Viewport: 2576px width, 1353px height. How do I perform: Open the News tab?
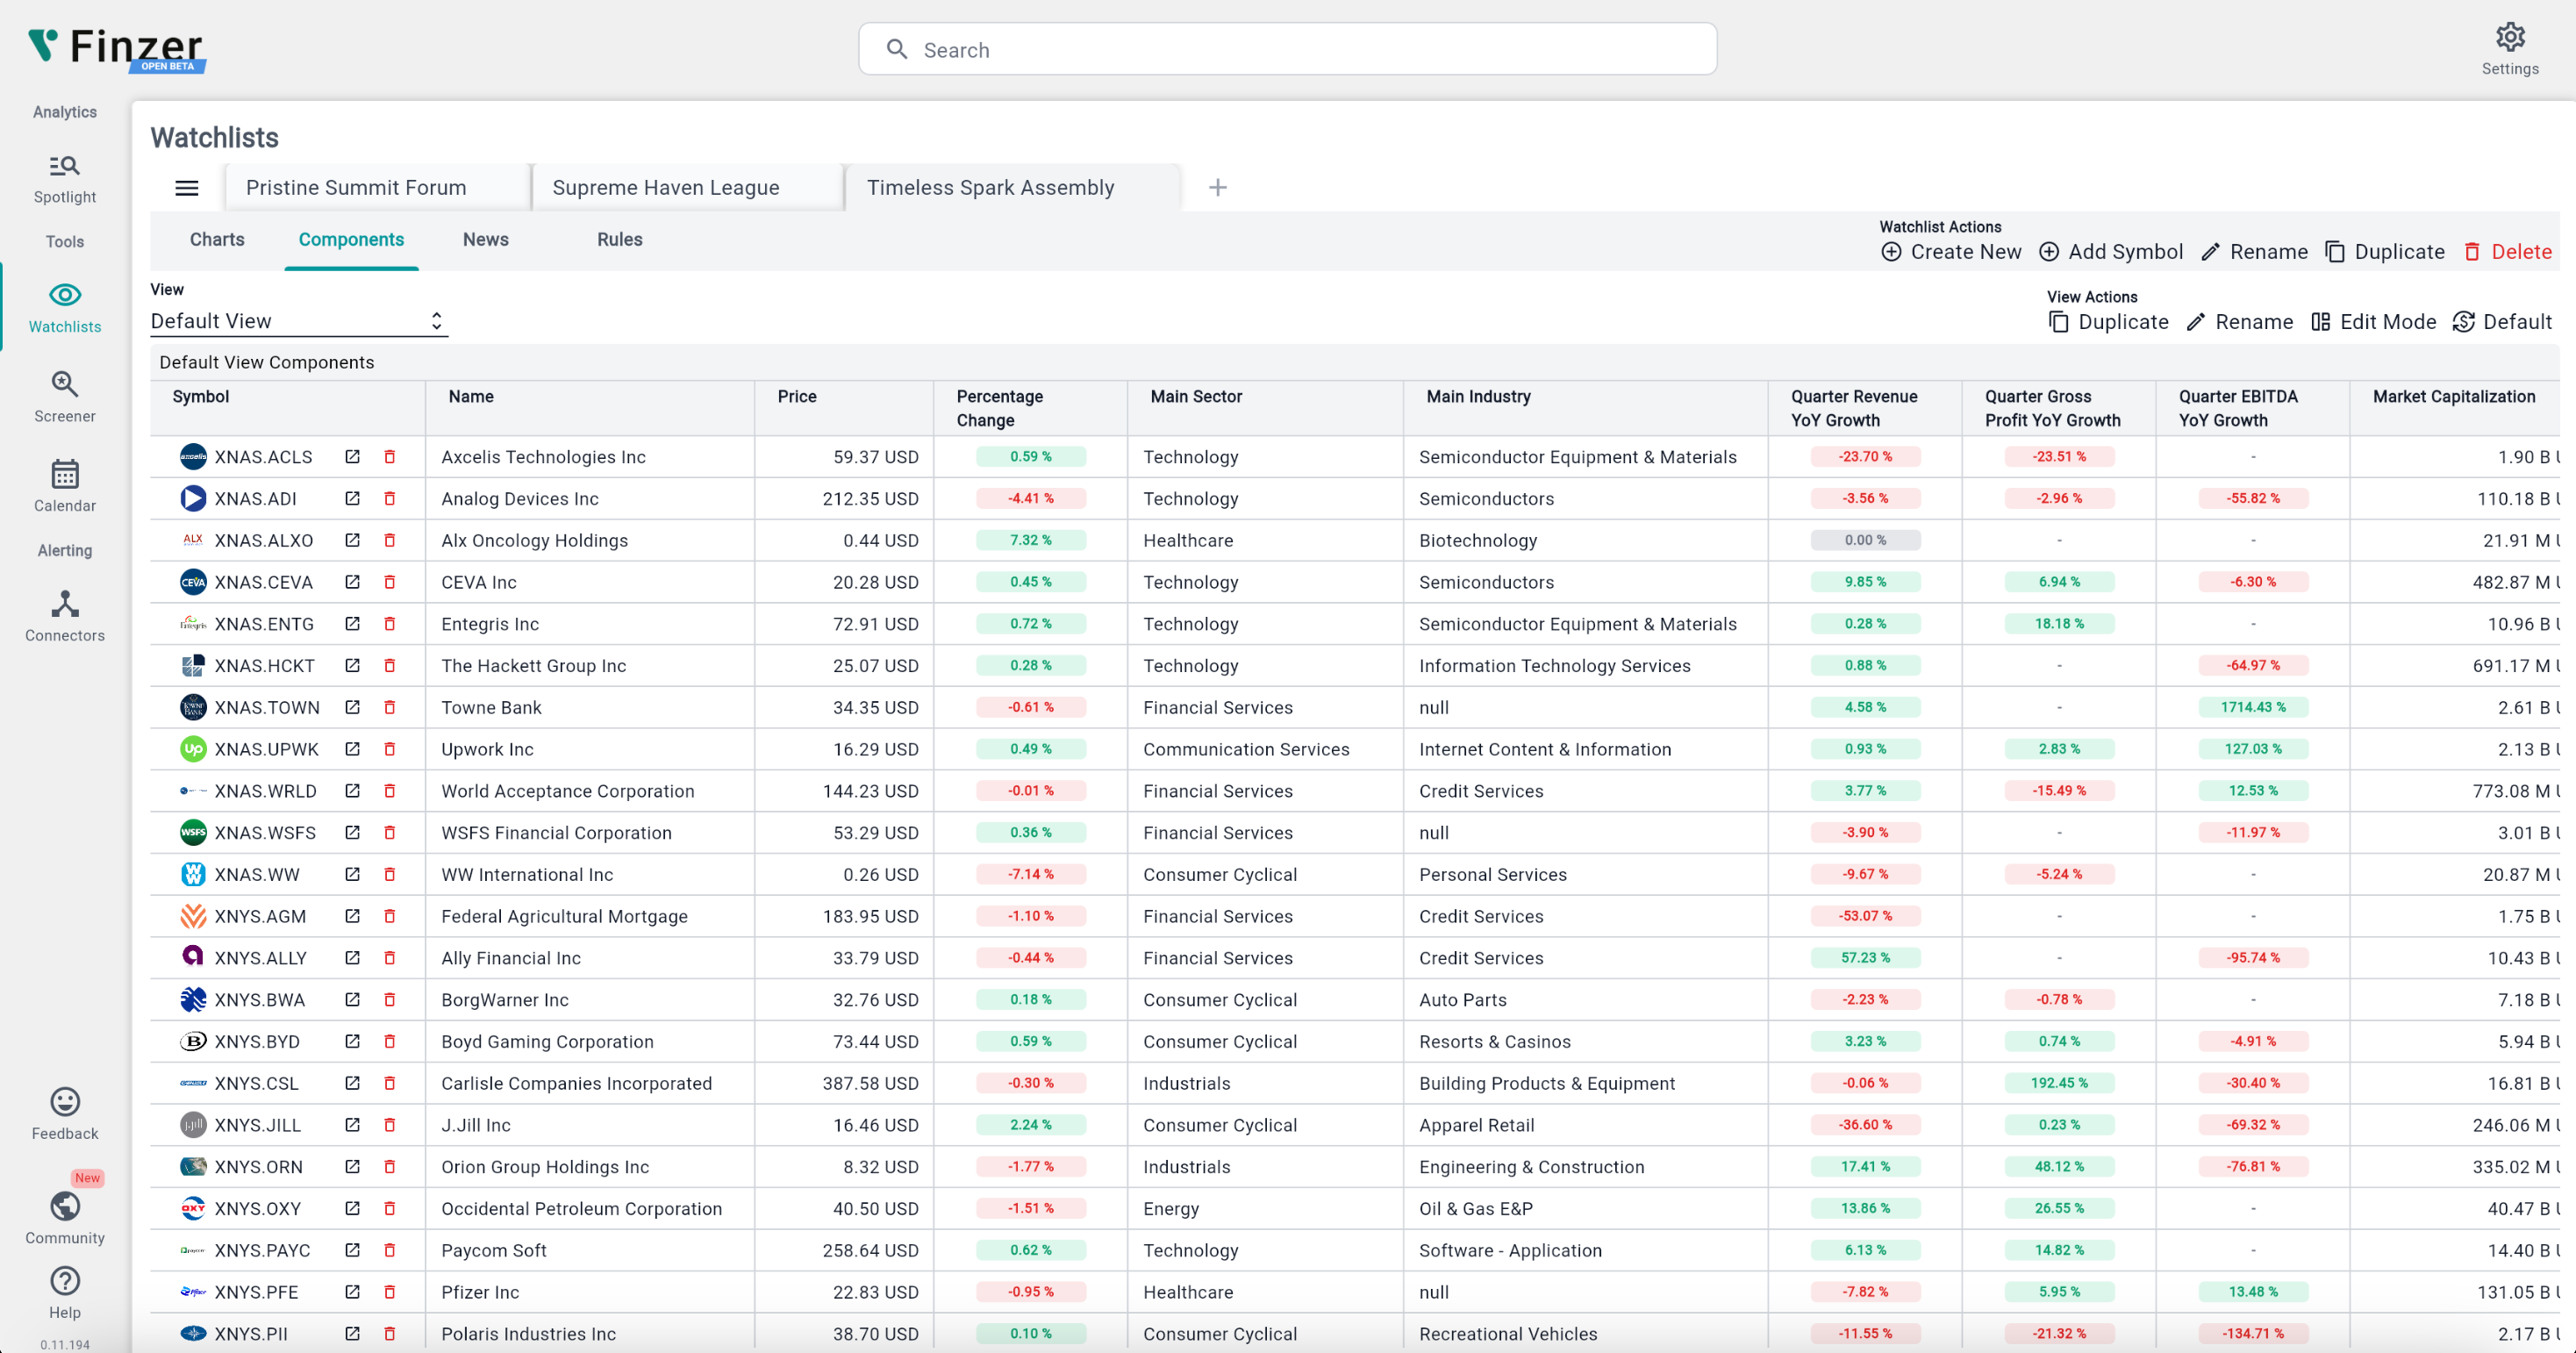[x=486, y=240]
